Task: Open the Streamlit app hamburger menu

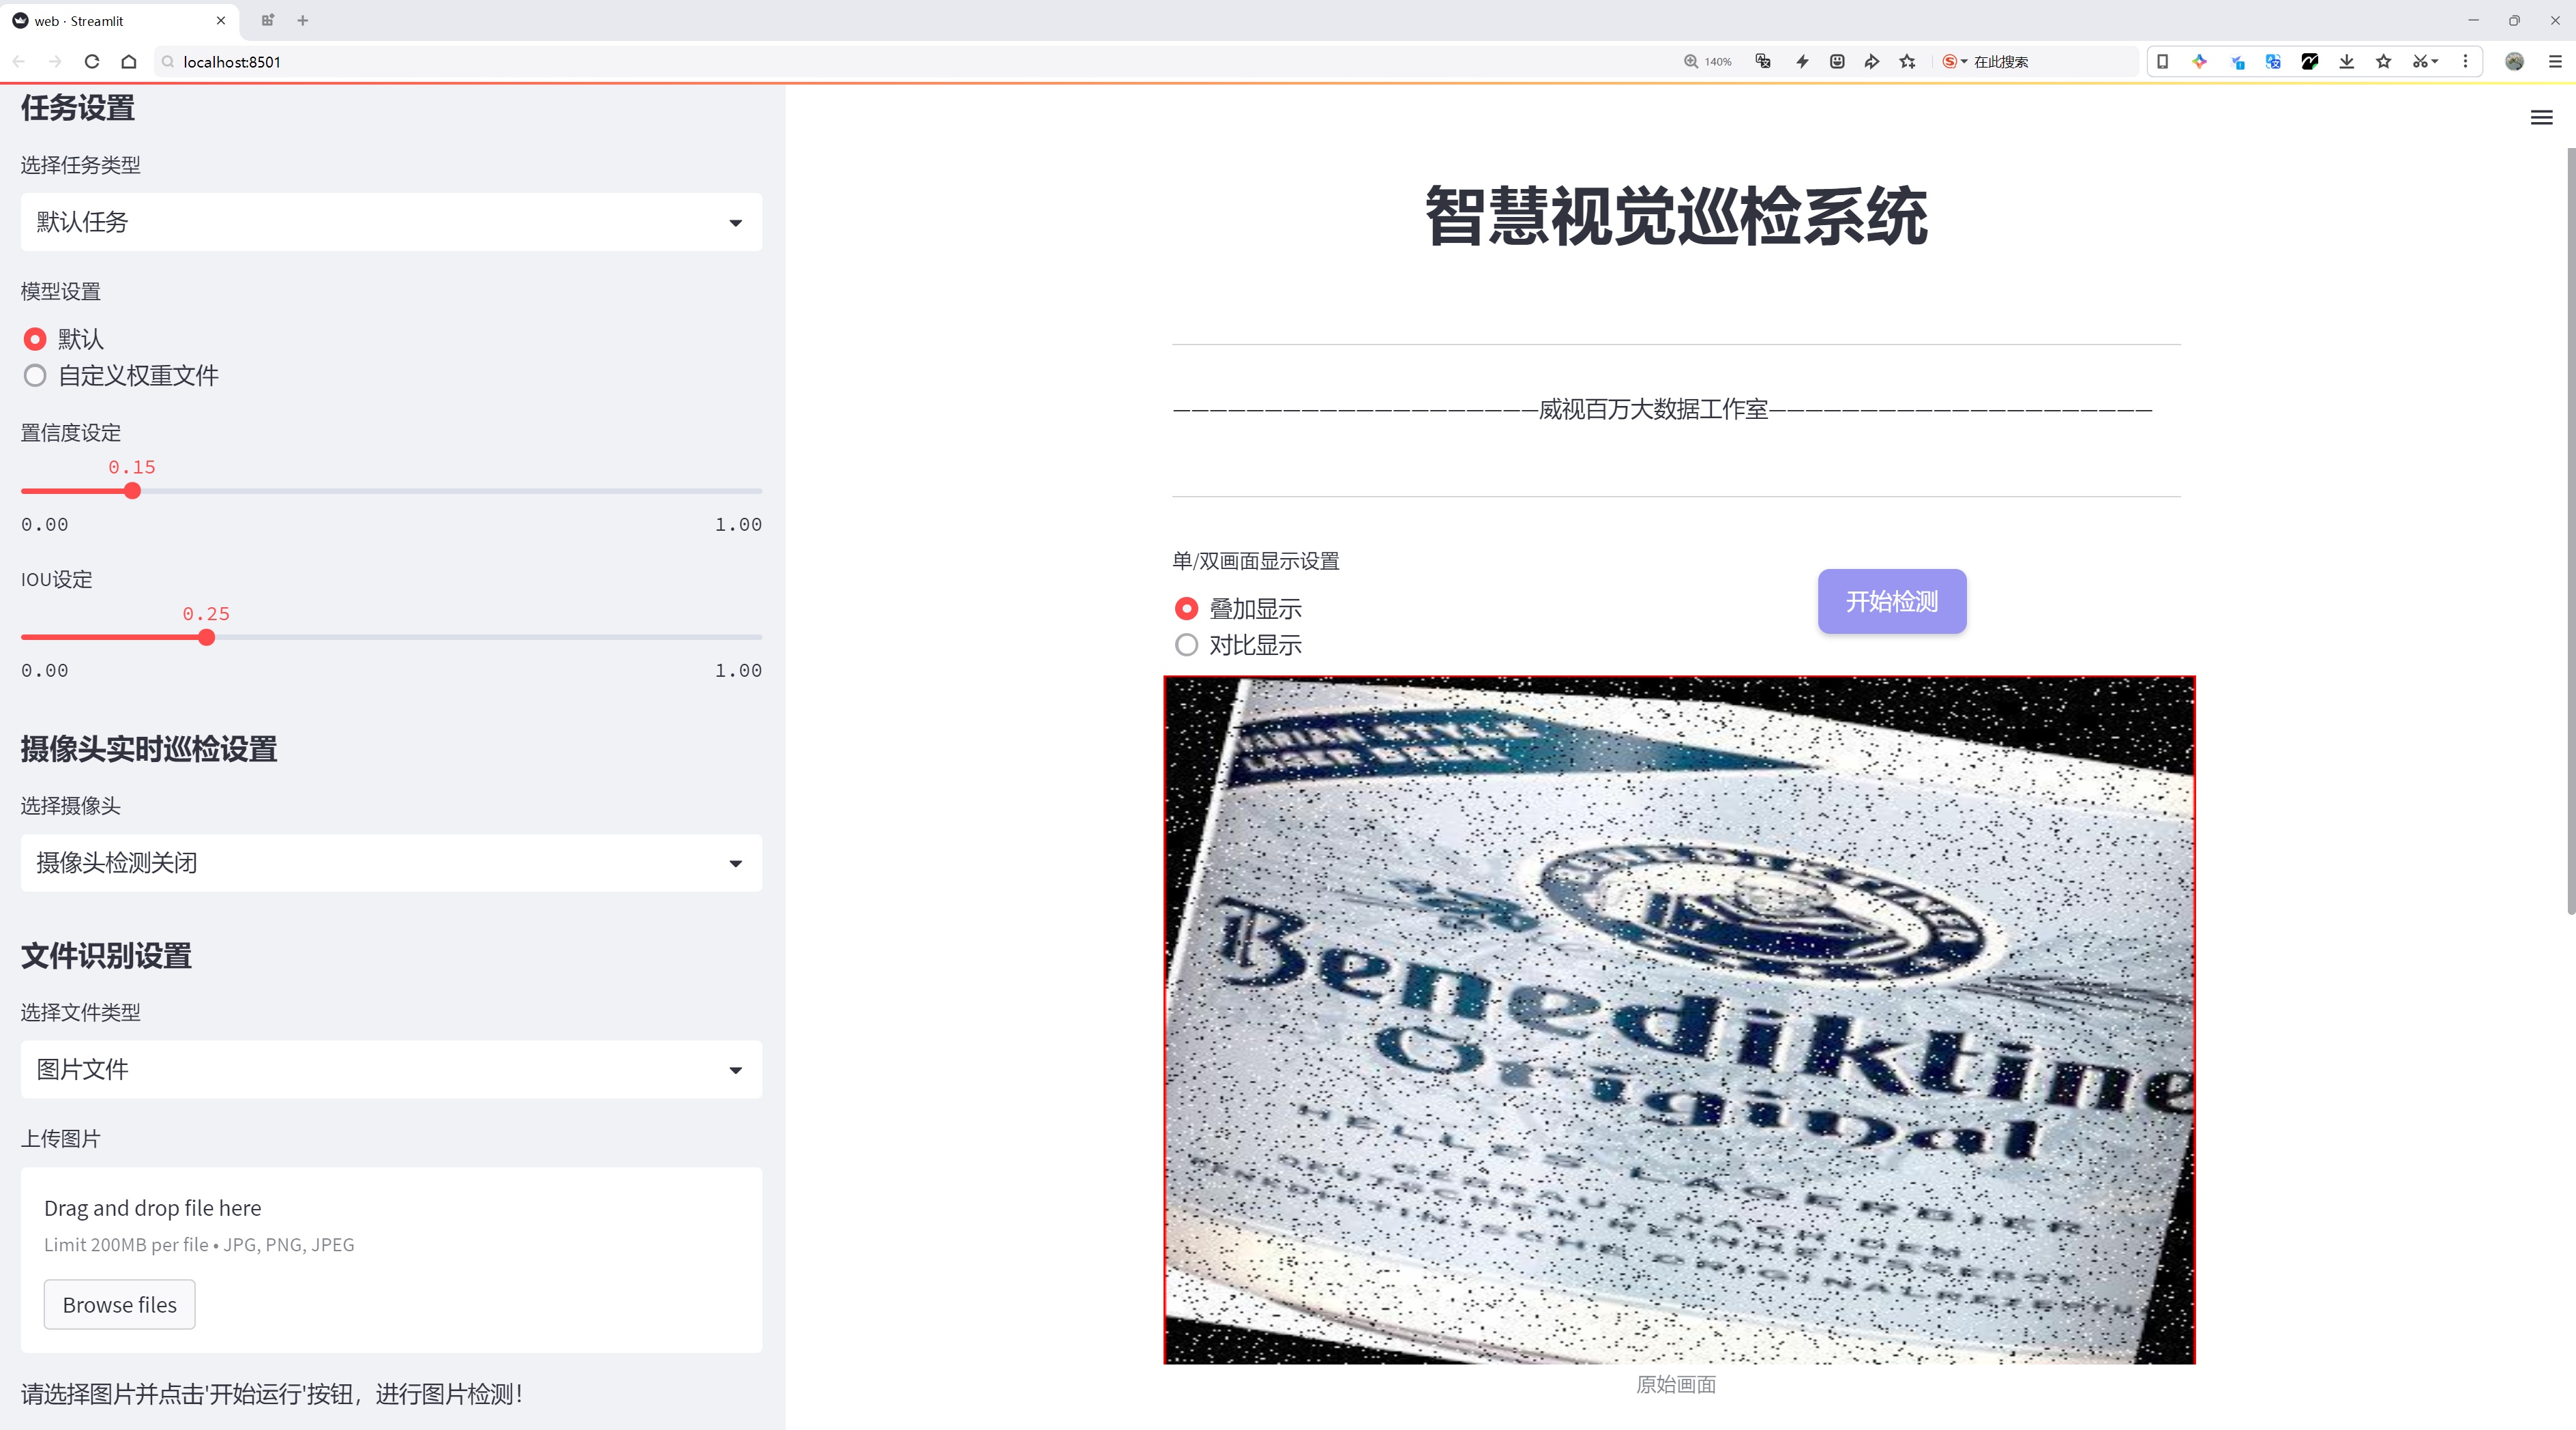Action: click(x=2541, y=118)
